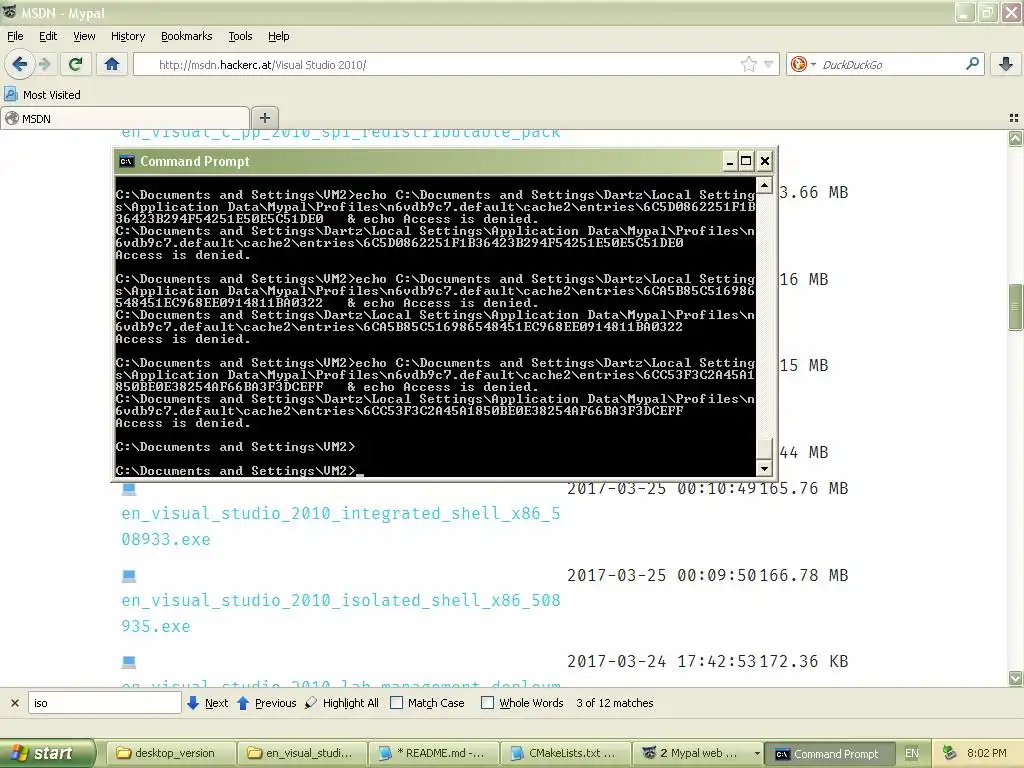Screen dimensions: 1024x768
Task: Click the browser vertical scrollbar thumb
Action: pos(1016,307)
